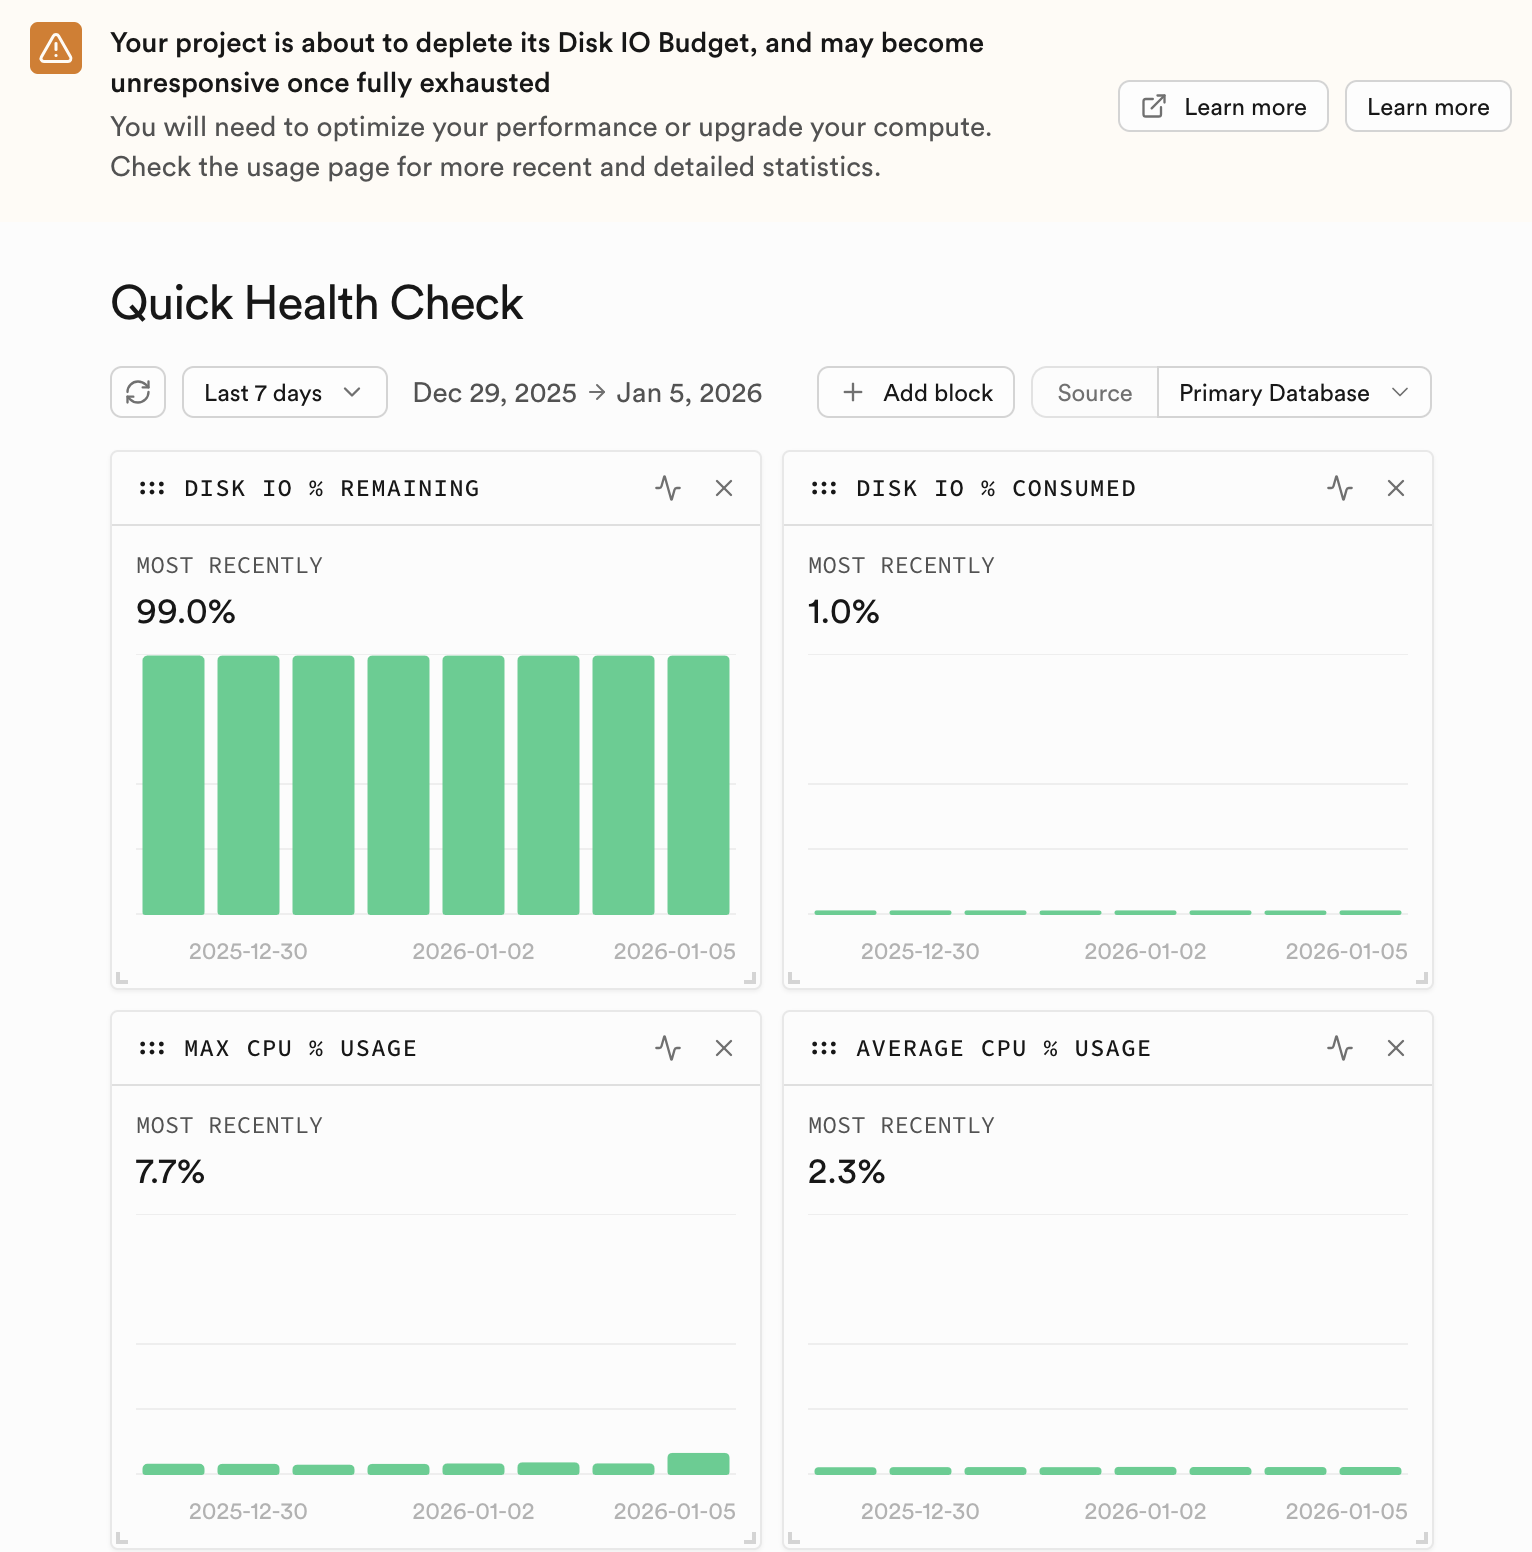Grab the Disk IO % Remaining drag handle
The image size is (1532, 1552).
pyautogui.click(x=152, y=488)
